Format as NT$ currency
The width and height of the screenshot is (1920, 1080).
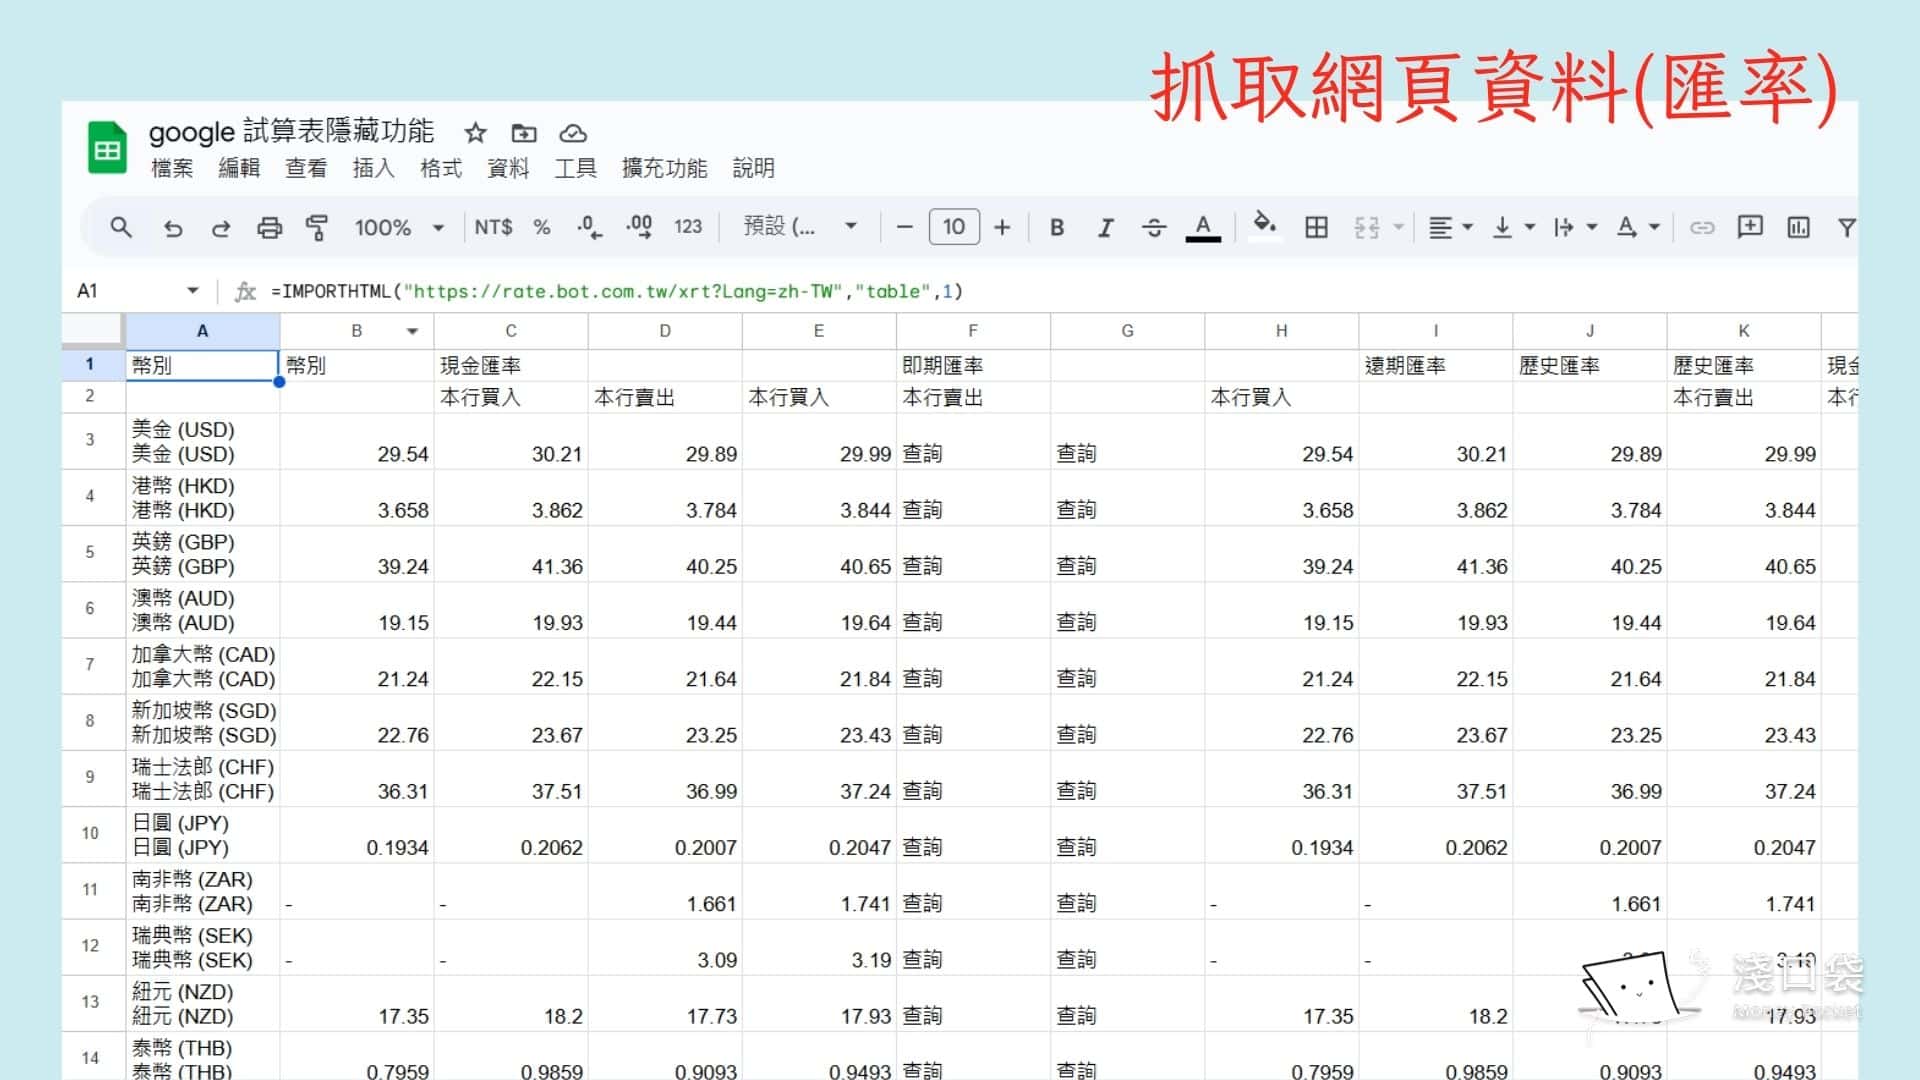[493, 227]
